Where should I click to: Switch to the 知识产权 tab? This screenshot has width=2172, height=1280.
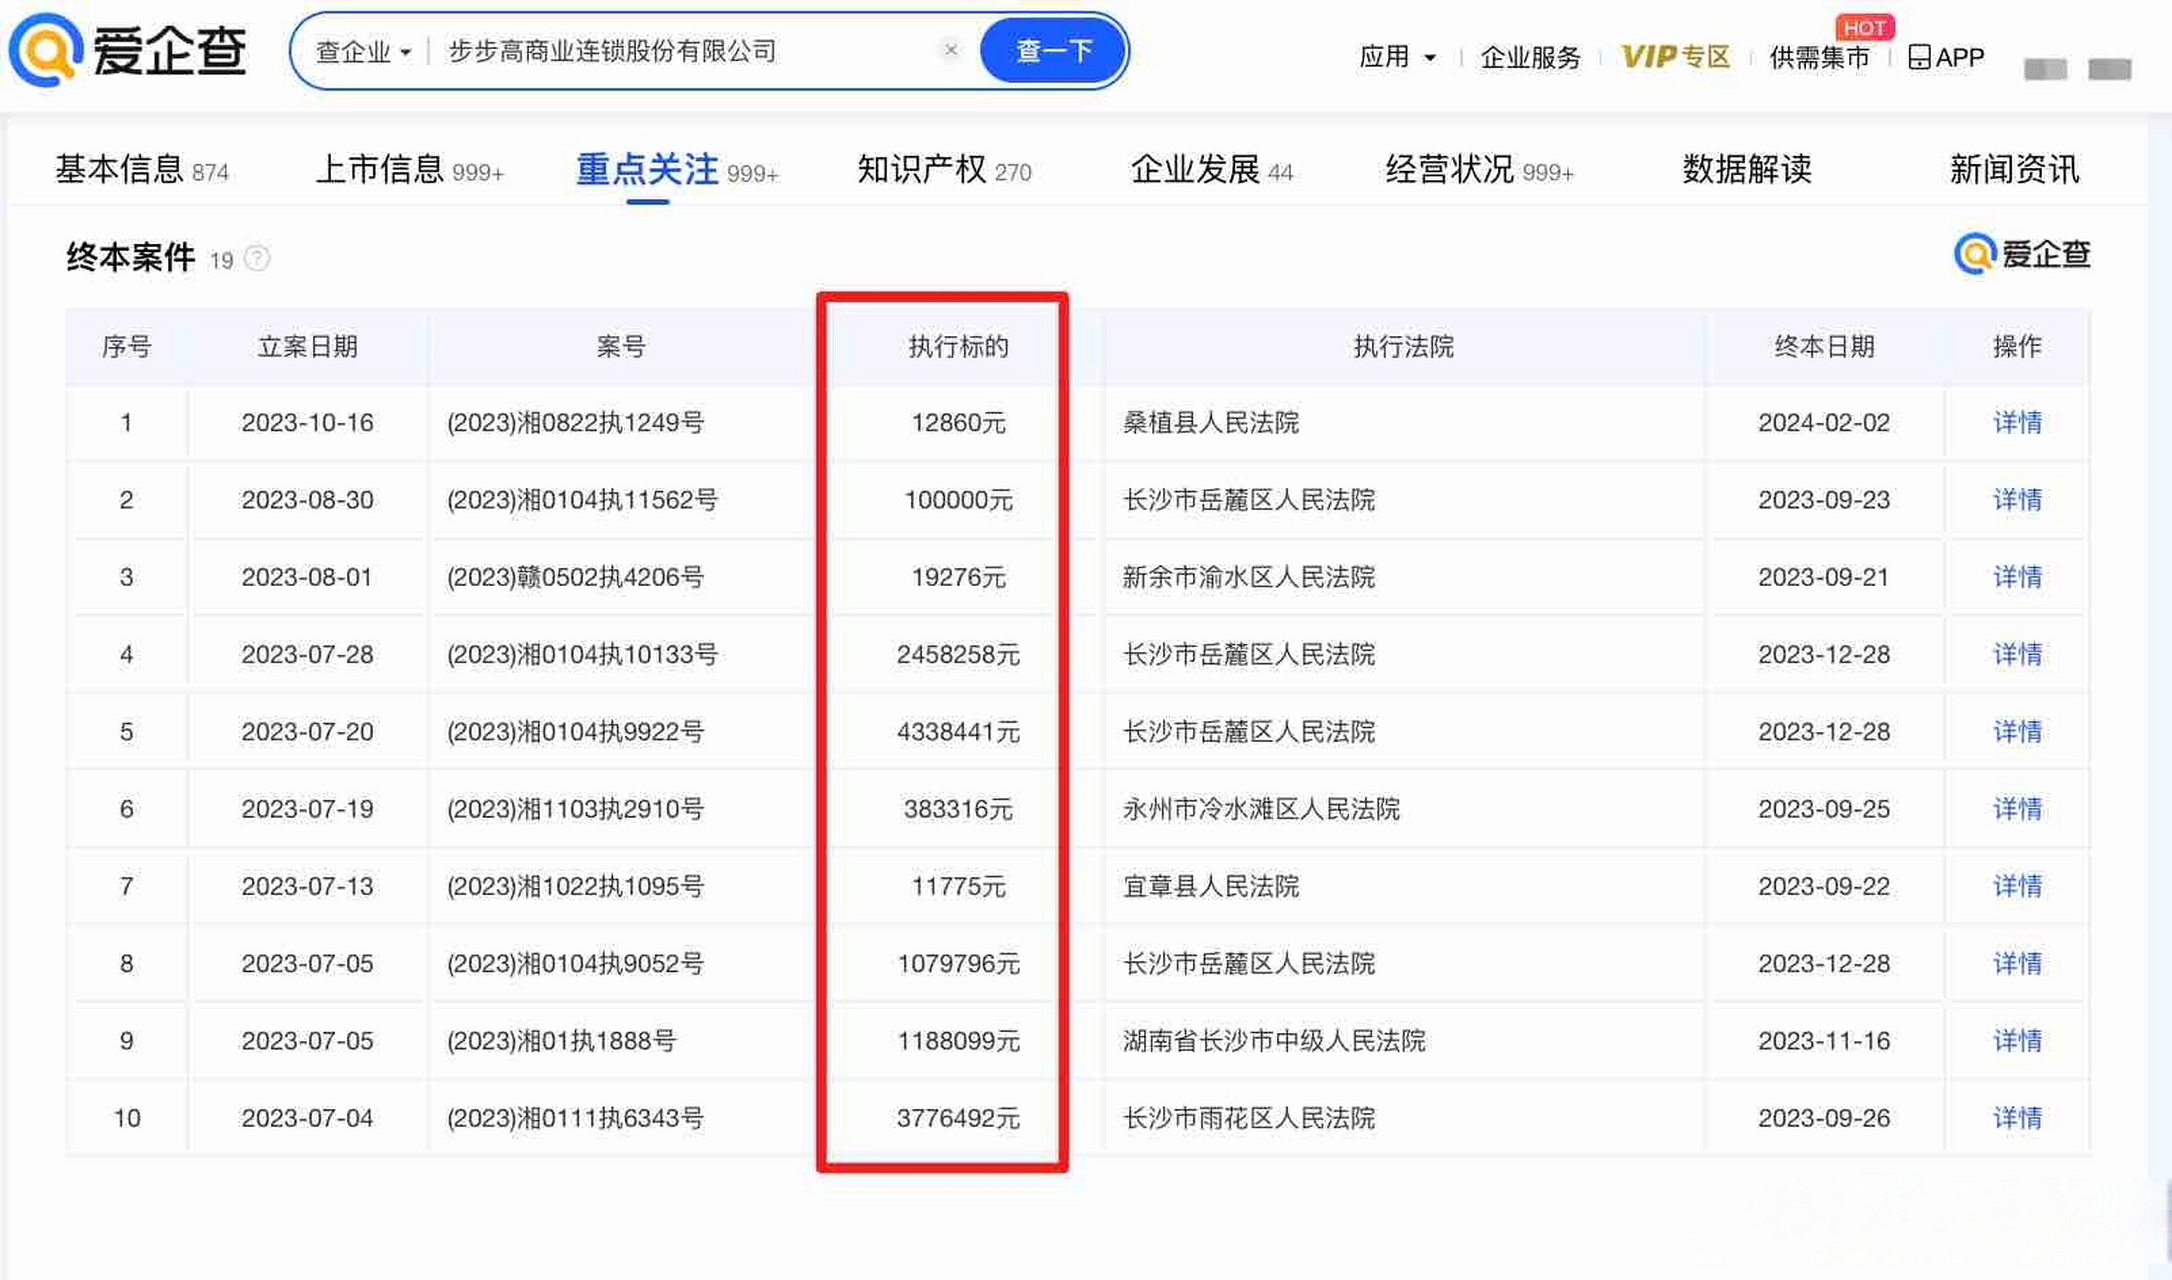click(944, 170)
